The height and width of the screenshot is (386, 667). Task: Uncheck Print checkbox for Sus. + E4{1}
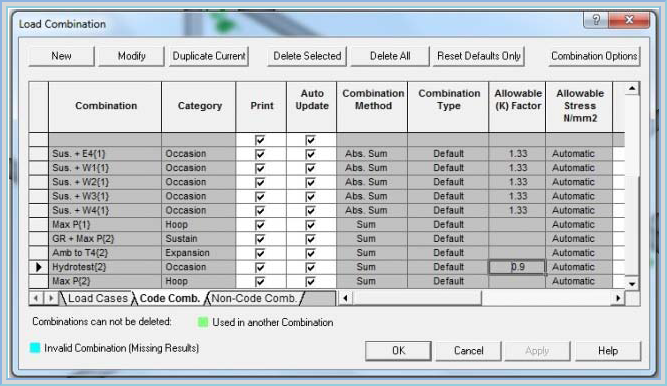pos(260,154)
